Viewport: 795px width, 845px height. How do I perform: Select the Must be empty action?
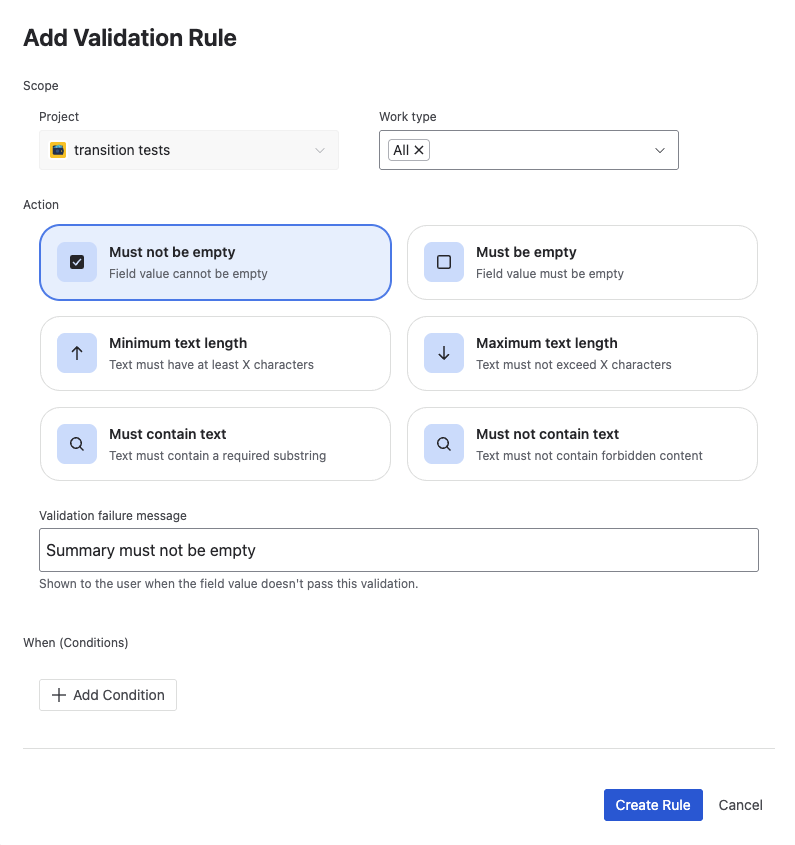pos(582,262)
